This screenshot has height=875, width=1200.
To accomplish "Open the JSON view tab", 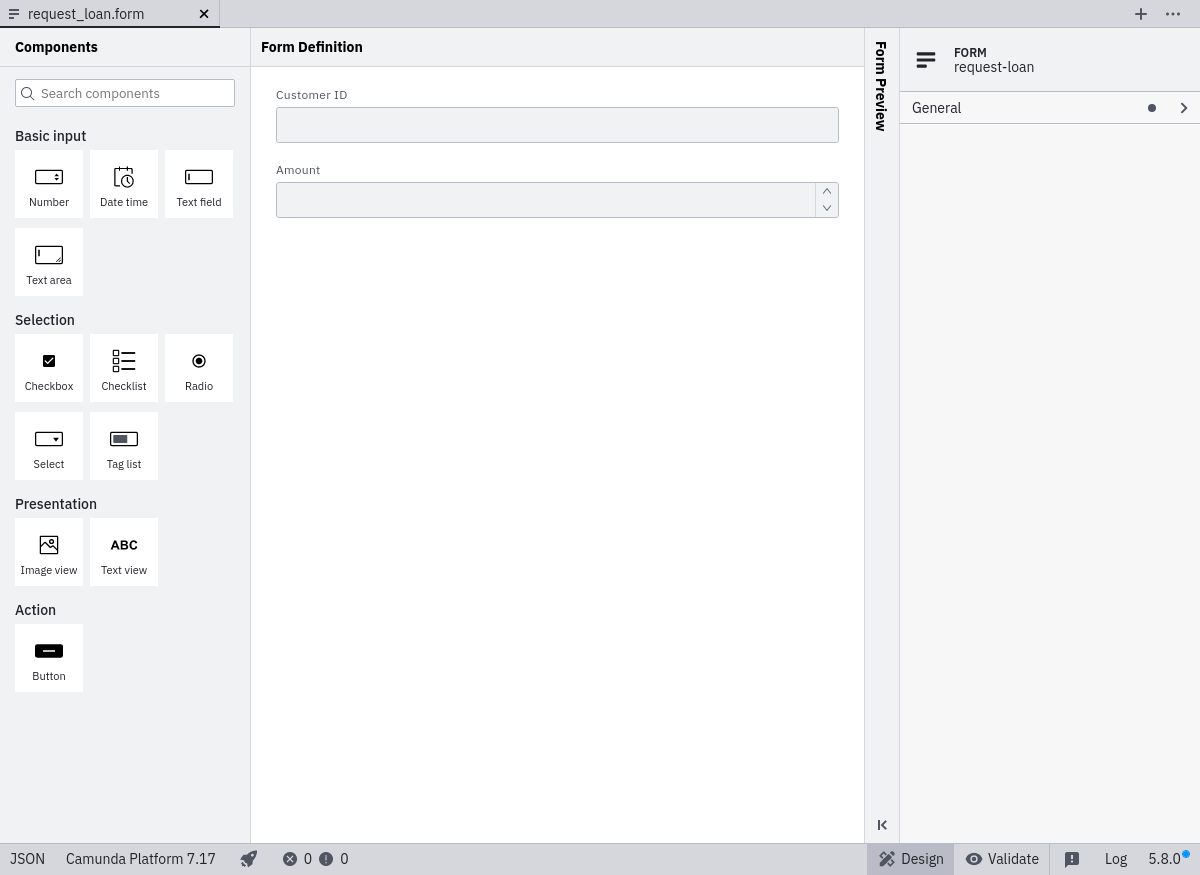I will 27,859.
